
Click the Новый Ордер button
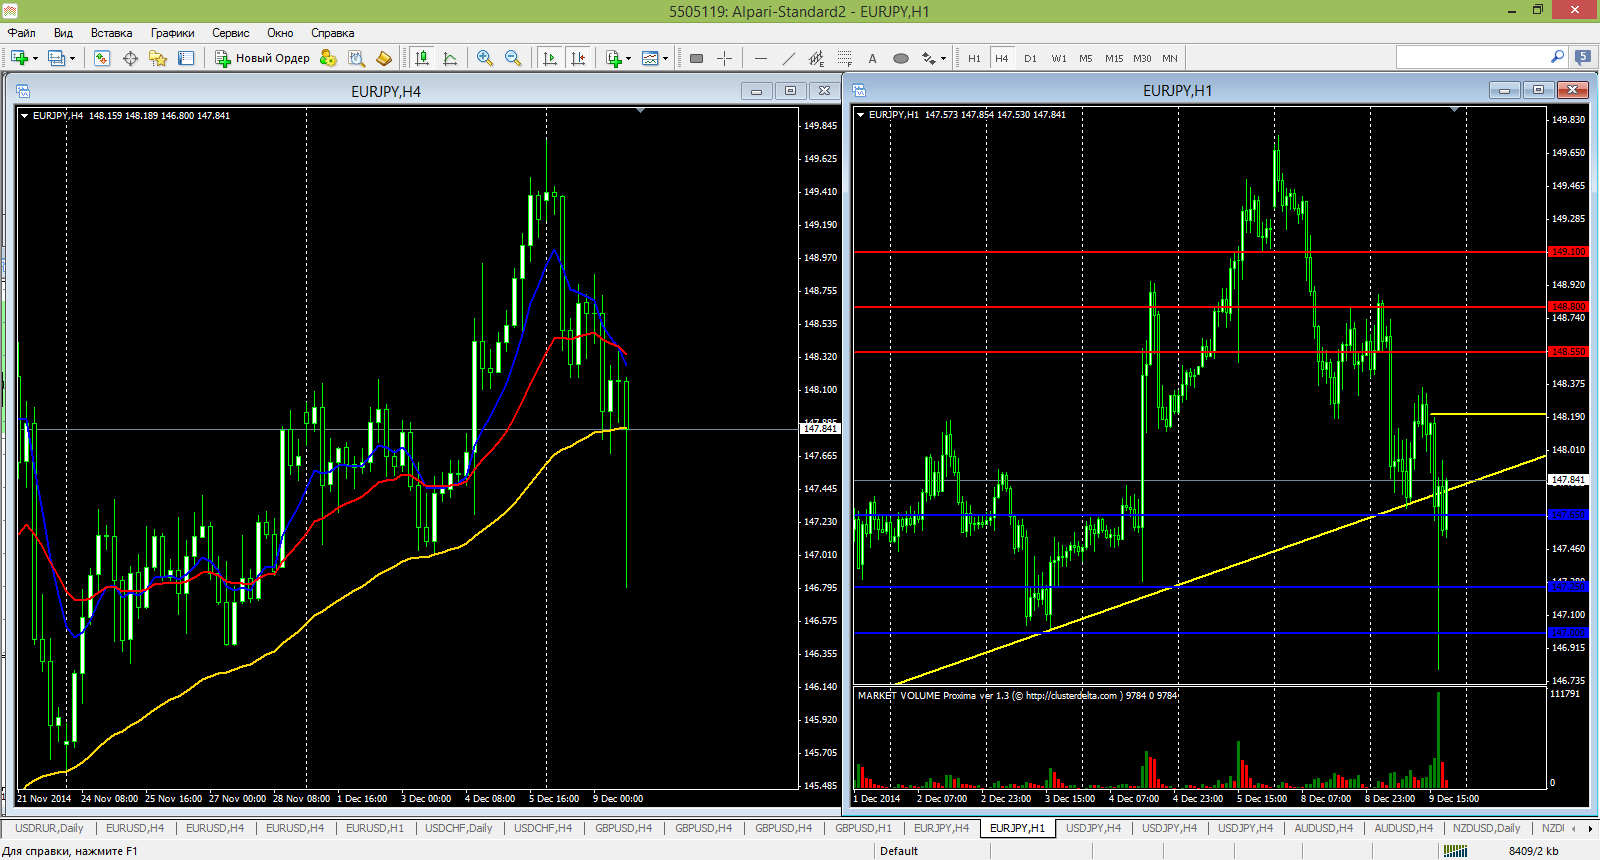(263, 58)
